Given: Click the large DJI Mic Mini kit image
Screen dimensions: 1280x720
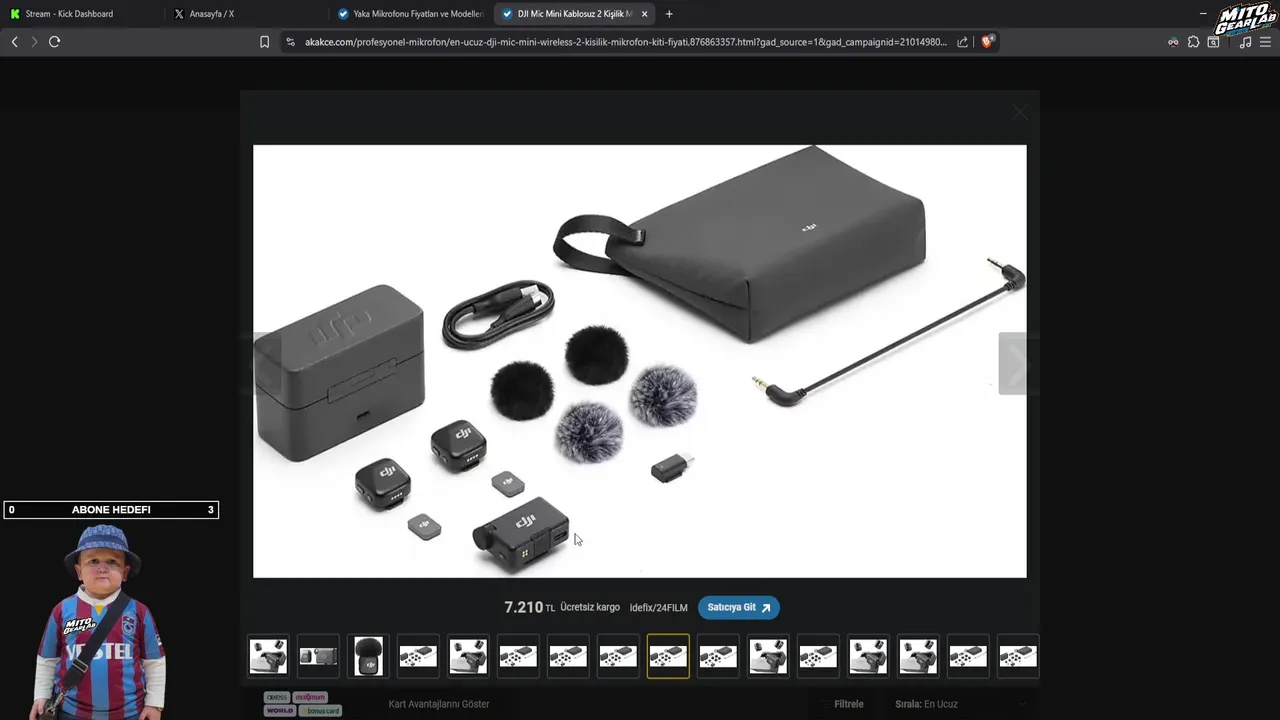Looking at the screenshot, I should 639,361.
